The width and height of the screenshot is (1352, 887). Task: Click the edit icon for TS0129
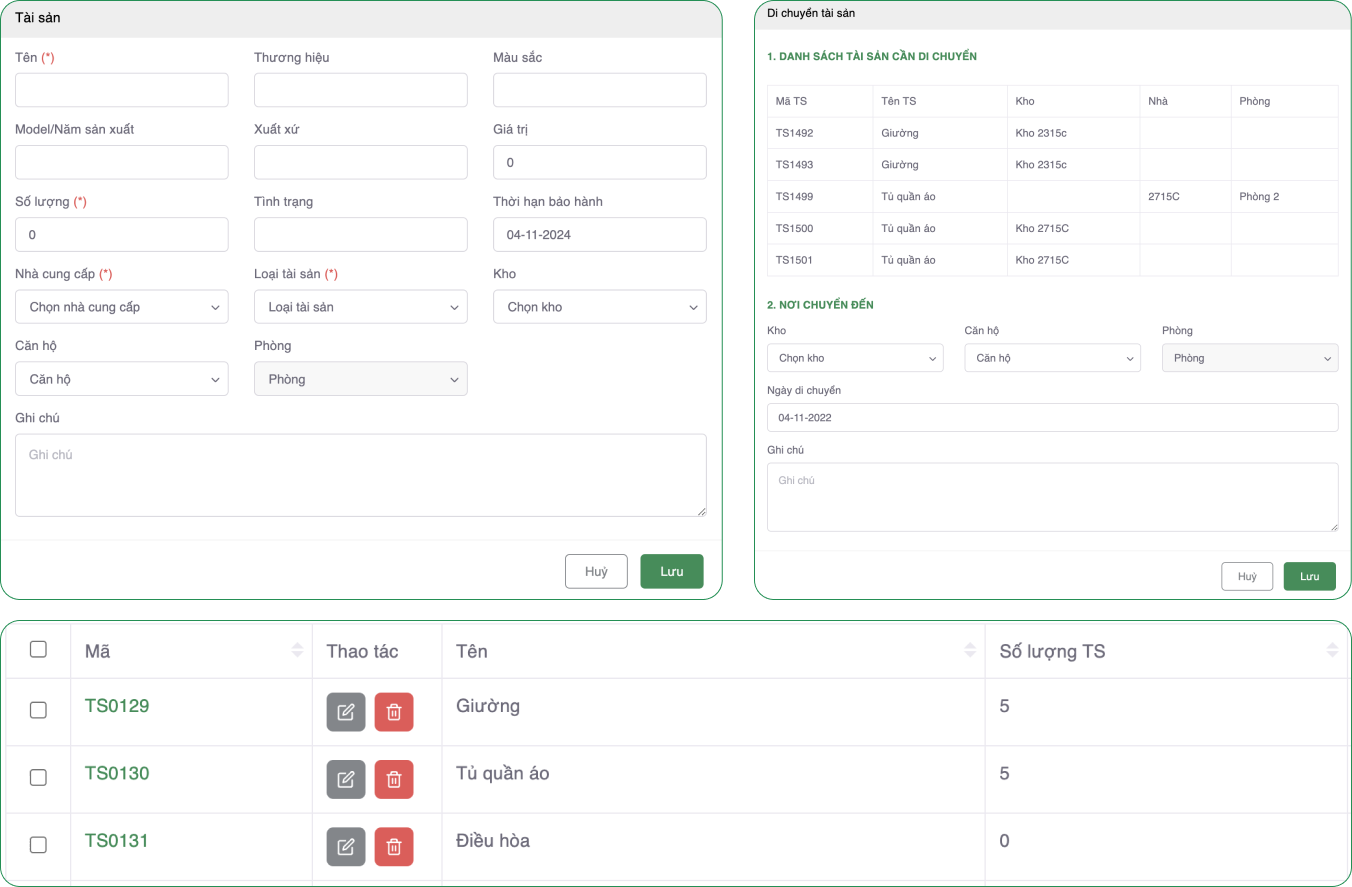click(x=345, y=712)
